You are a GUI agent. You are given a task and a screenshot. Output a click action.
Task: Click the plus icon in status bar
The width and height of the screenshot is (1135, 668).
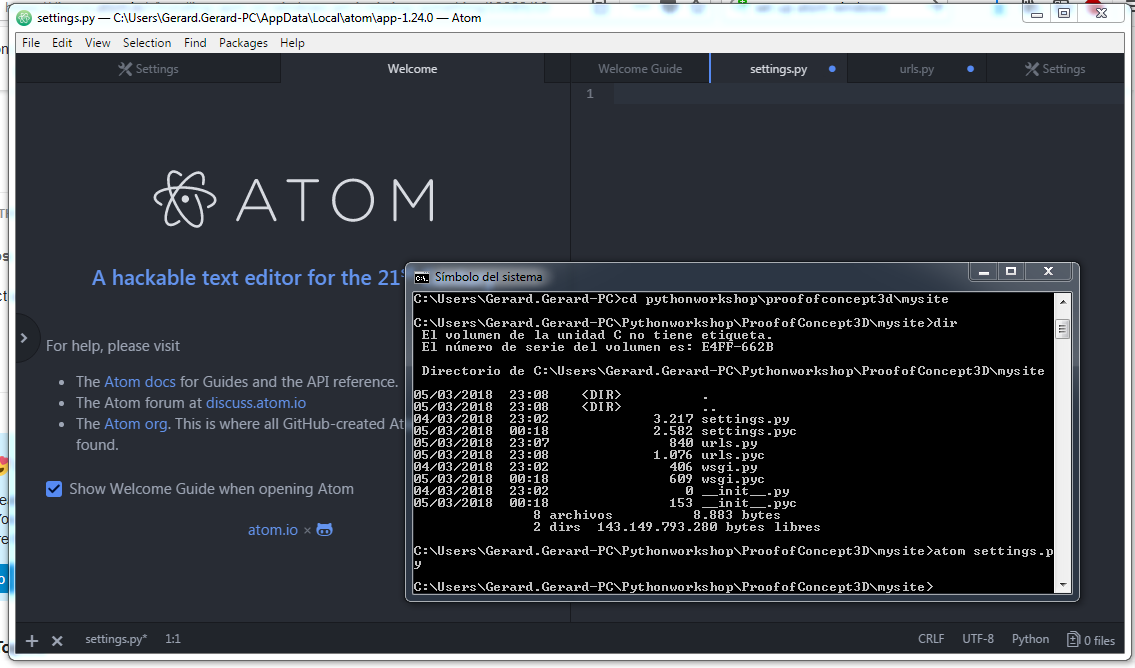[32, 640]
